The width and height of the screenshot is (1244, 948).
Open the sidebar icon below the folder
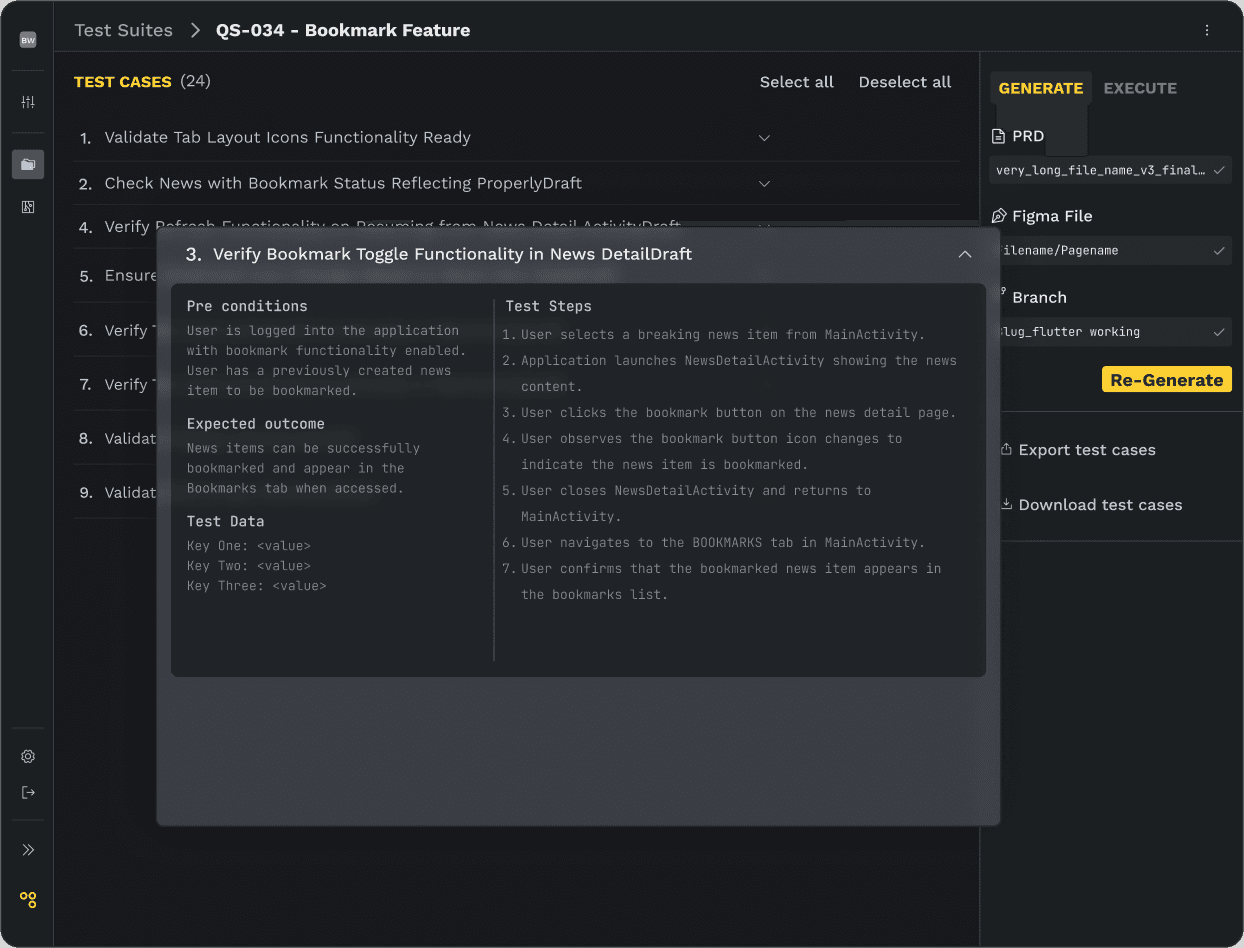pyautogui.click(x=28, y=207)
